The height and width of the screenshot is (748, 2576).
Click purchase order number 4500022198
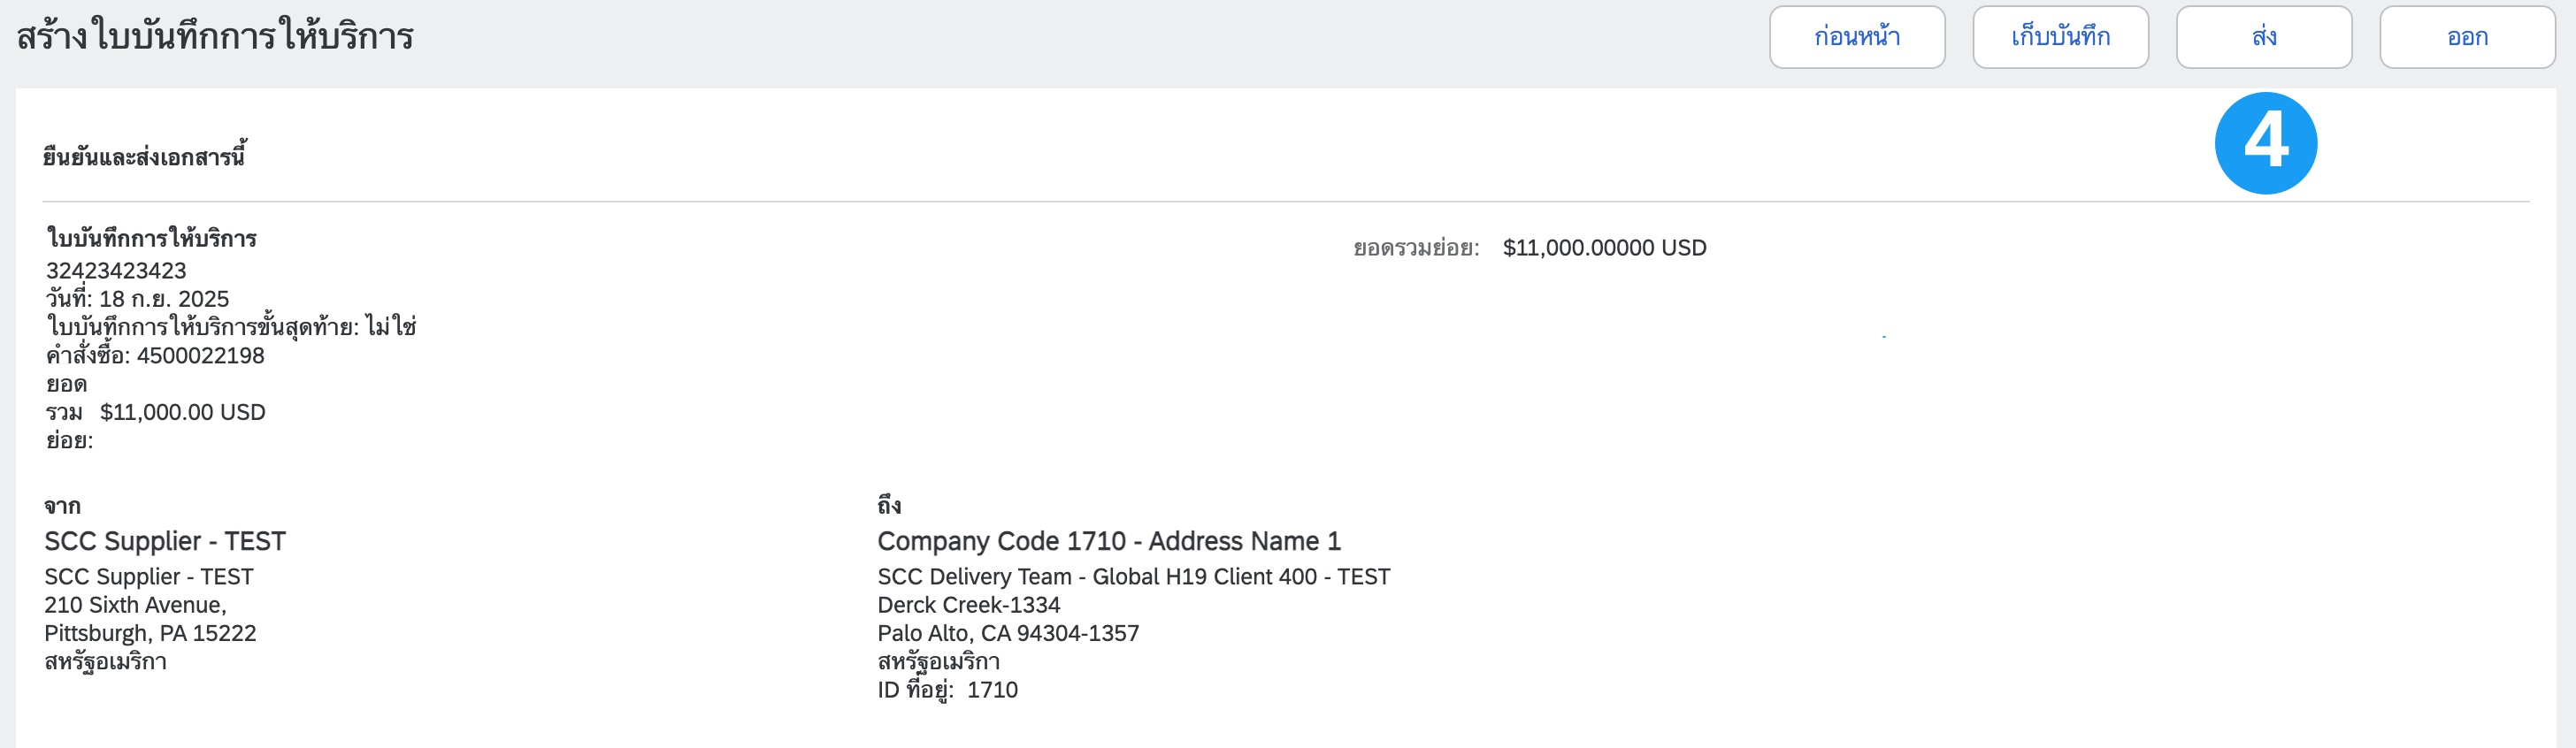pyautogui.click(x=200, y=355)
